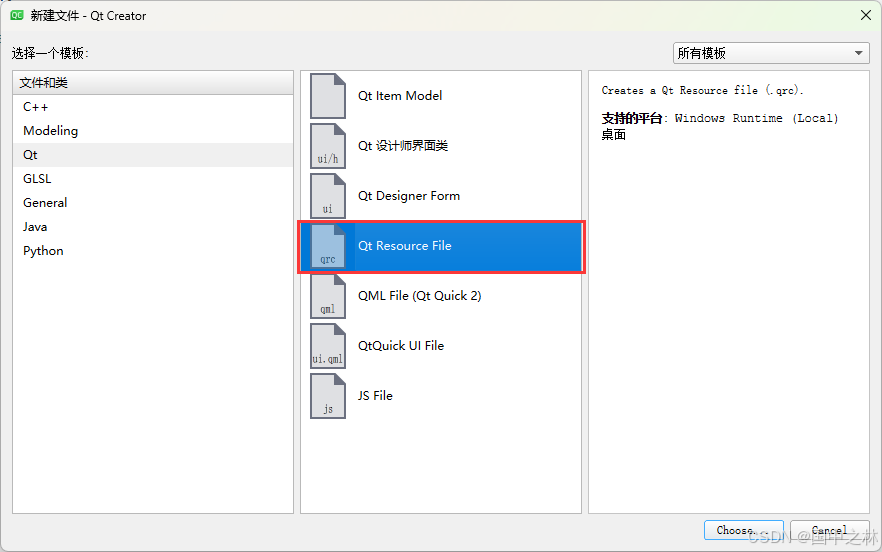Open the 所有模板 template filter dropdown
Screen dimensions: 882x552
tap(771, 53)
